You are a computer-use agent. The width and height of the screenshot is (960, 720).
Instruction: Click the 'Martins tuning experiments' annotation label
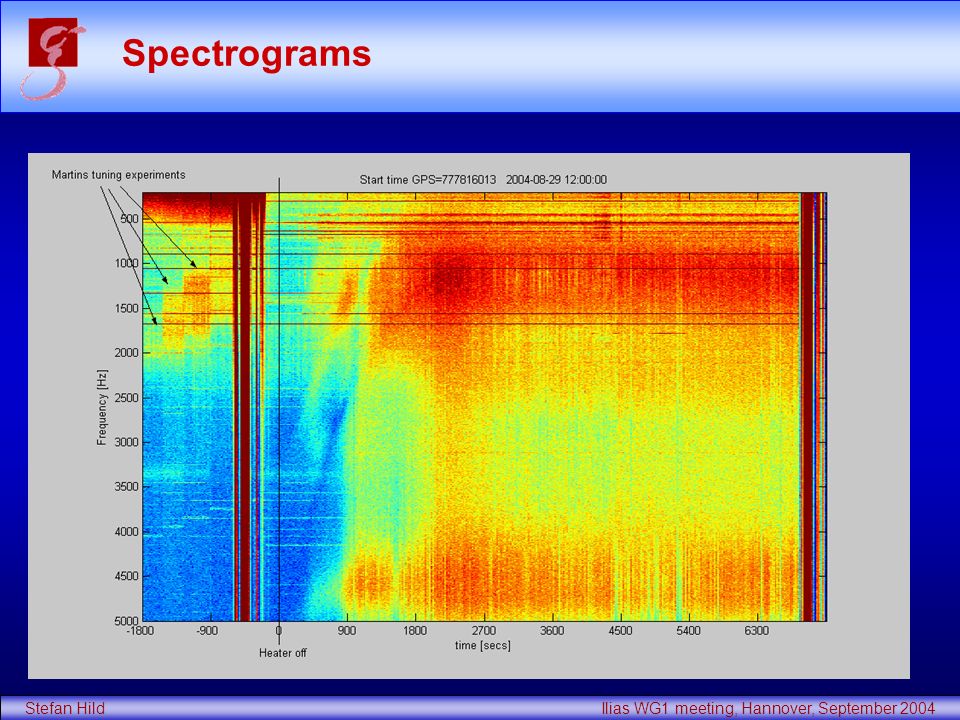pyautogui.click(x=118, y=175)
